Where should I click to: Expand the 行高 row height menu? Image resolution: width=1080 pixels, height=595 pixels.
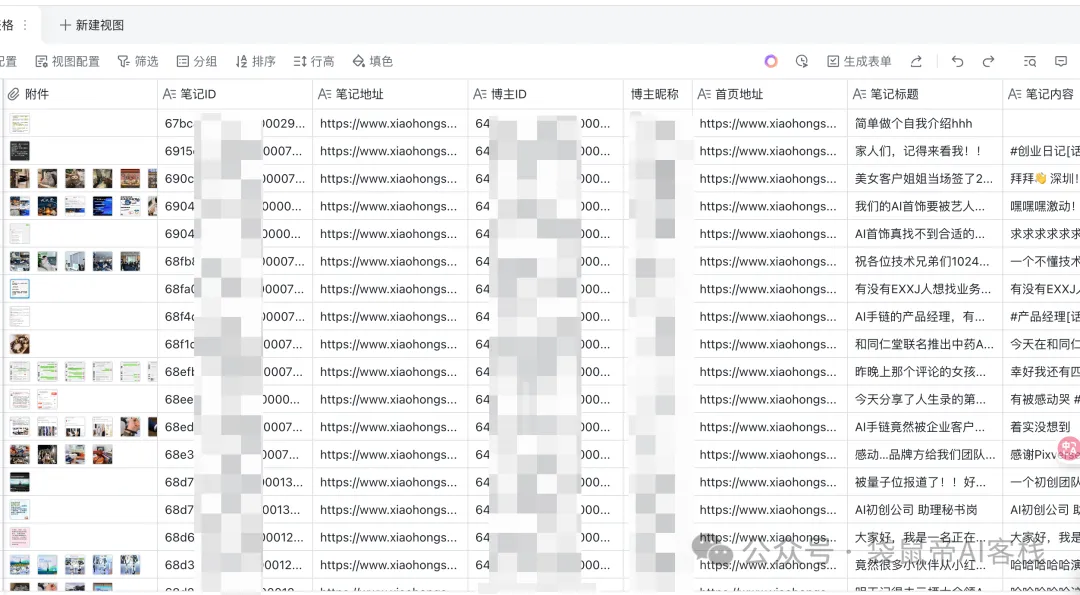[x=314, y=61]
